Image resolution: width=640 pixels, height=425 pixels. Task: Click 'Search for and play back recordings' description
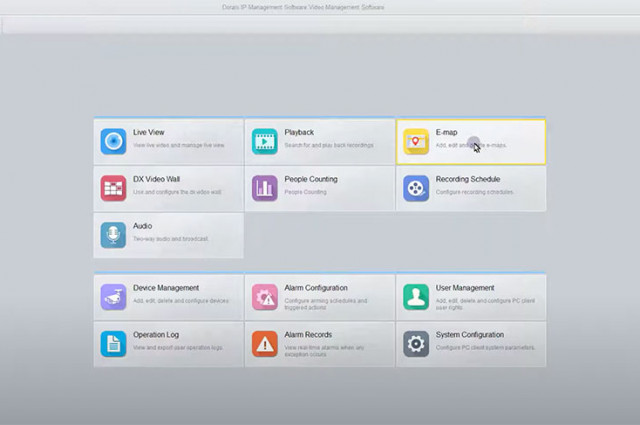(329, 145)
